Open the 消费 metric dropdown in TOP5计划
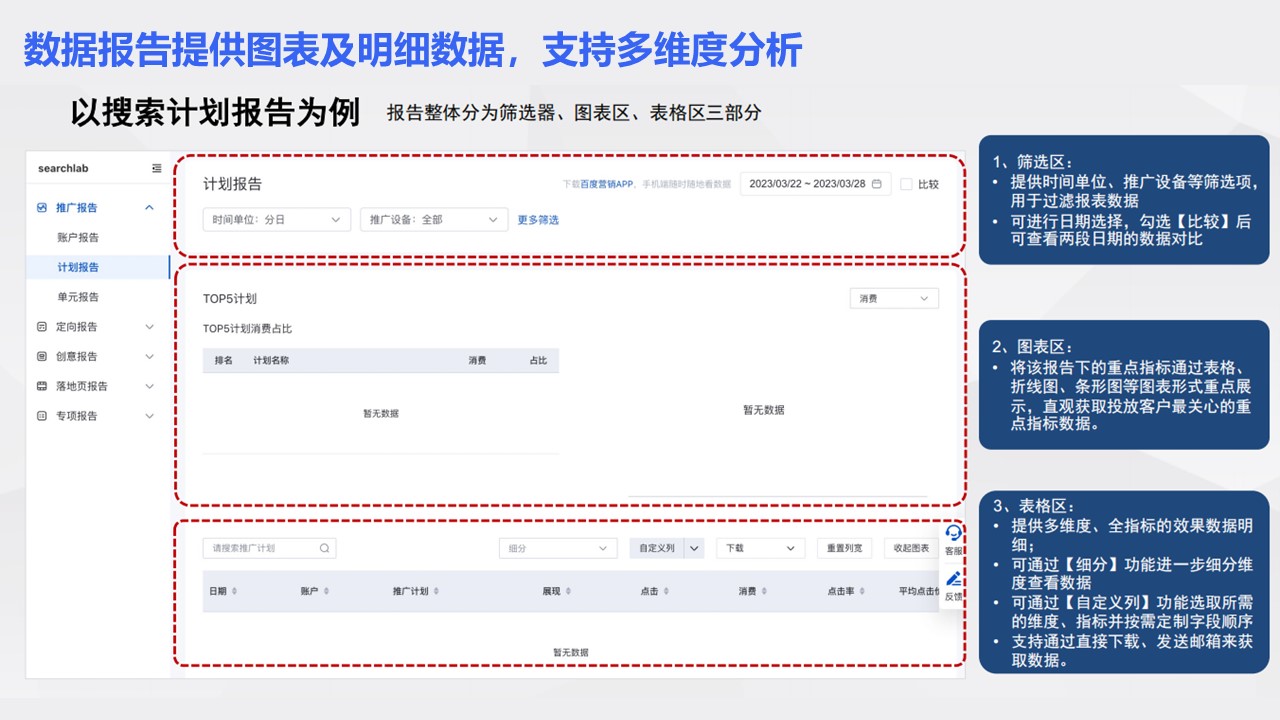Screen dimensions: 1280x720 pos(893,299)
